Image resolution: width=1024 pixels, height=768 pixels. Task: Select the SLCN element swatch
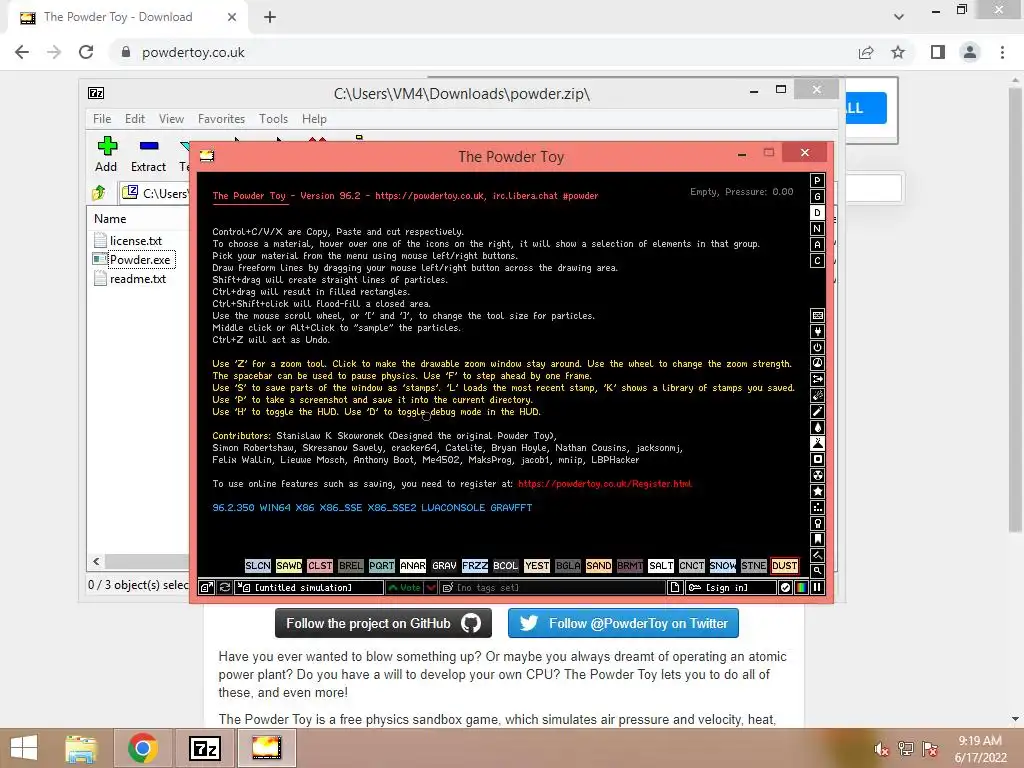coord(257,566)
